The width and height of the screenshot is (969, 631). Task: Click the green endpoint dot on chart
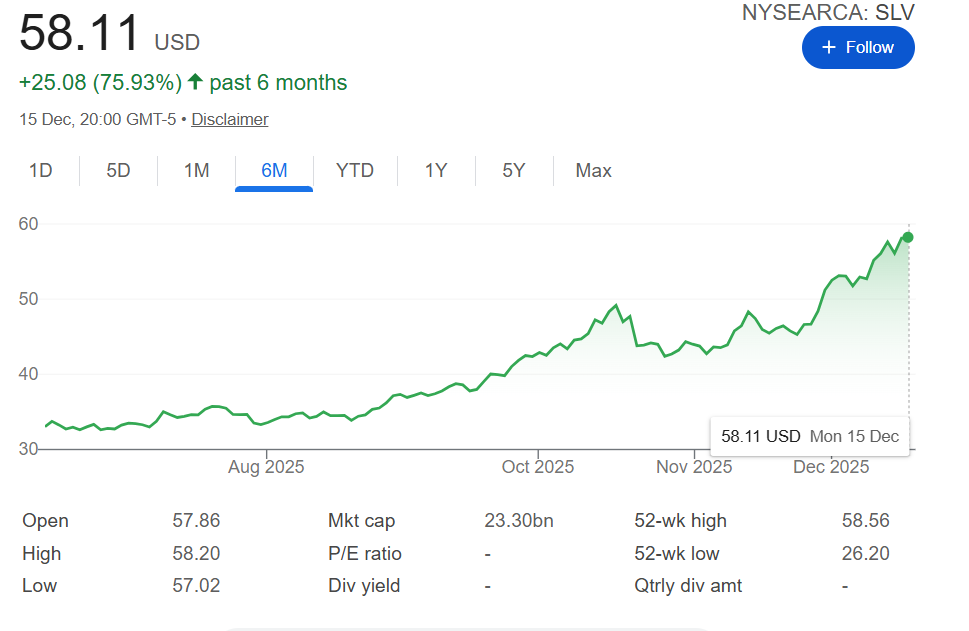908,237
